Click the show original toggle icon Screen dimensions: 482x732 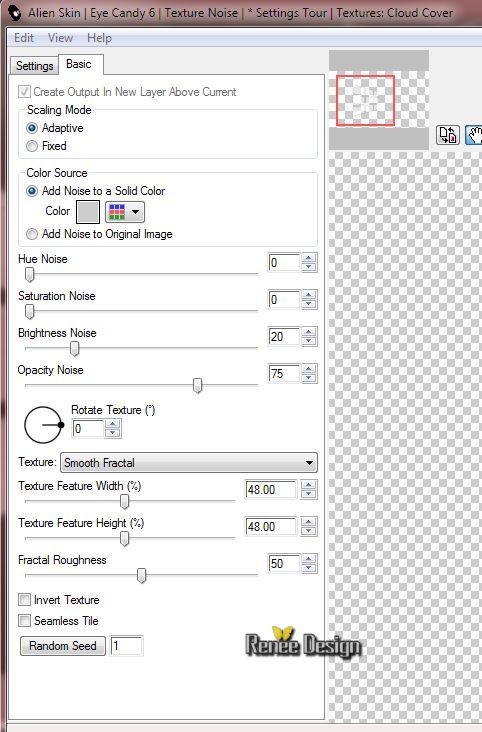click(x=448, y=135)
